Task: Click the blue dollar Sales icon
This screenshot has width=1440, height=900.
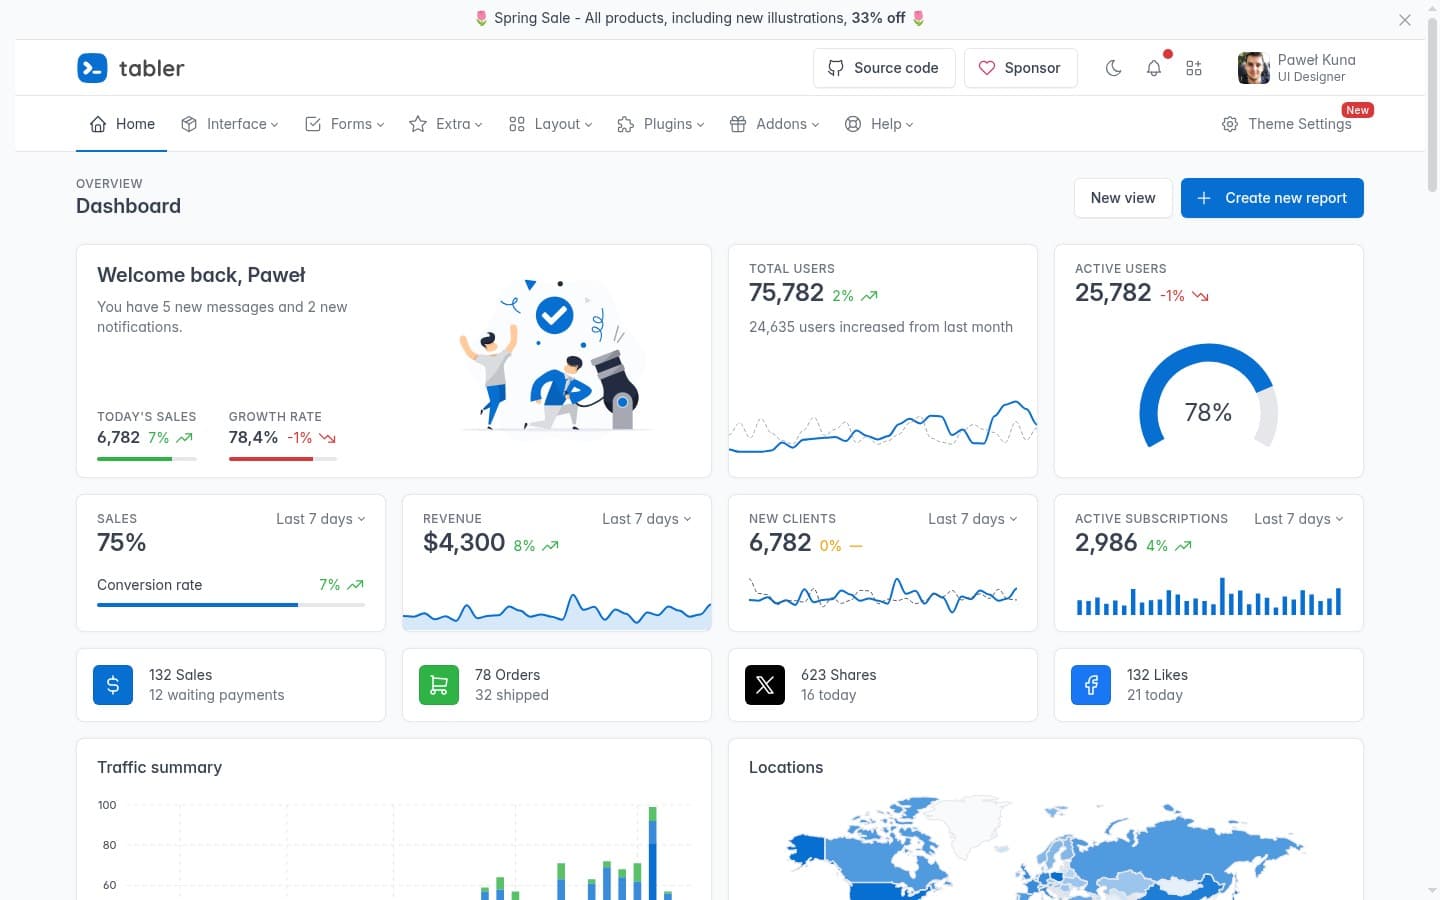Action: pyautogui.click(x=113, y=685)
